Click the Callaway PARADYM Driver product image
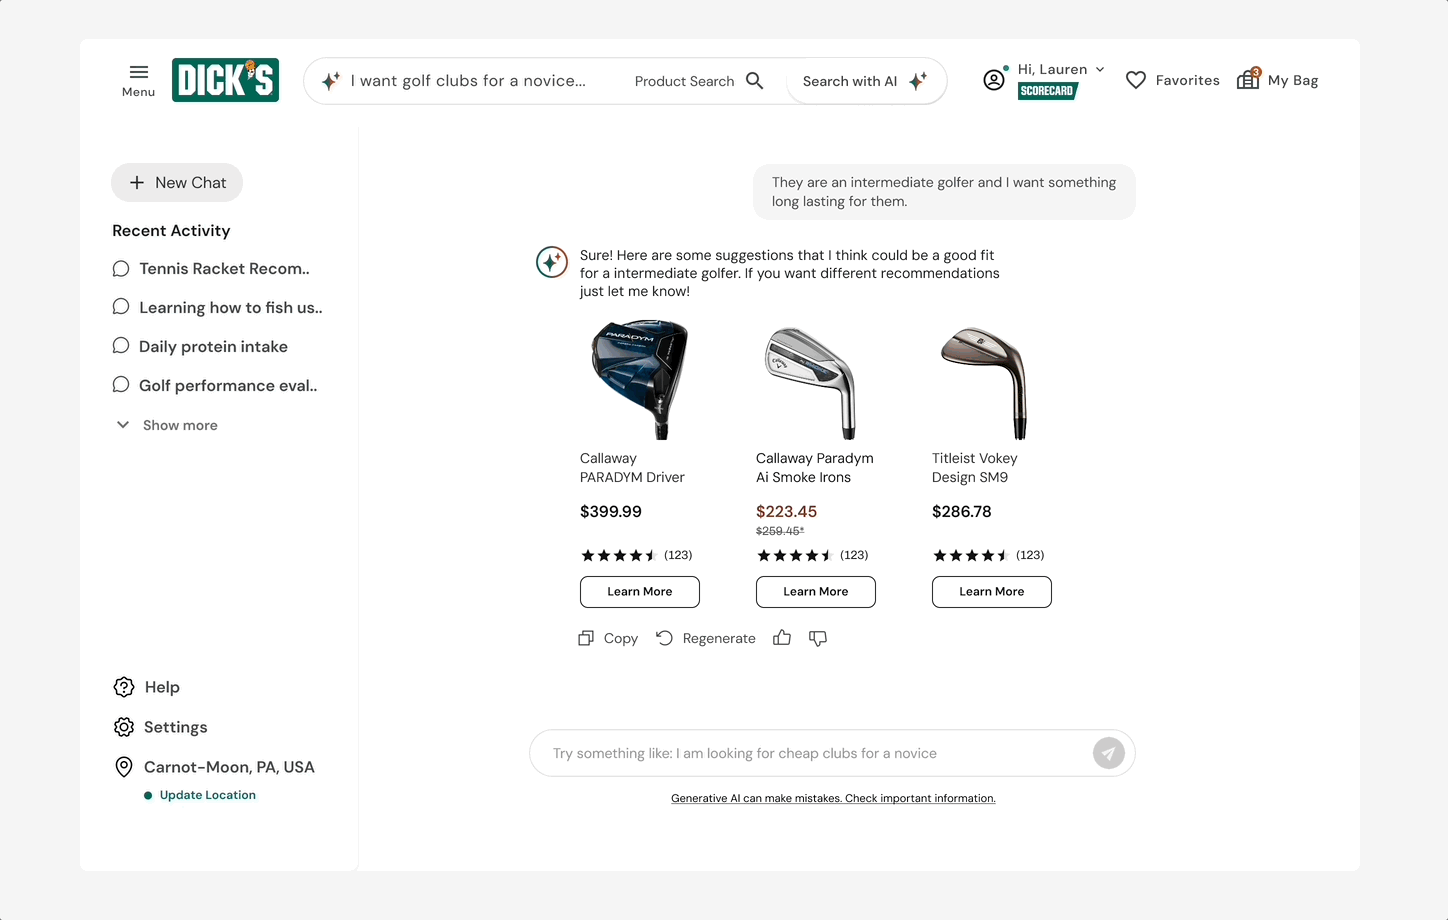Viewport: 1448px width, 920px height. coord(640,379)
